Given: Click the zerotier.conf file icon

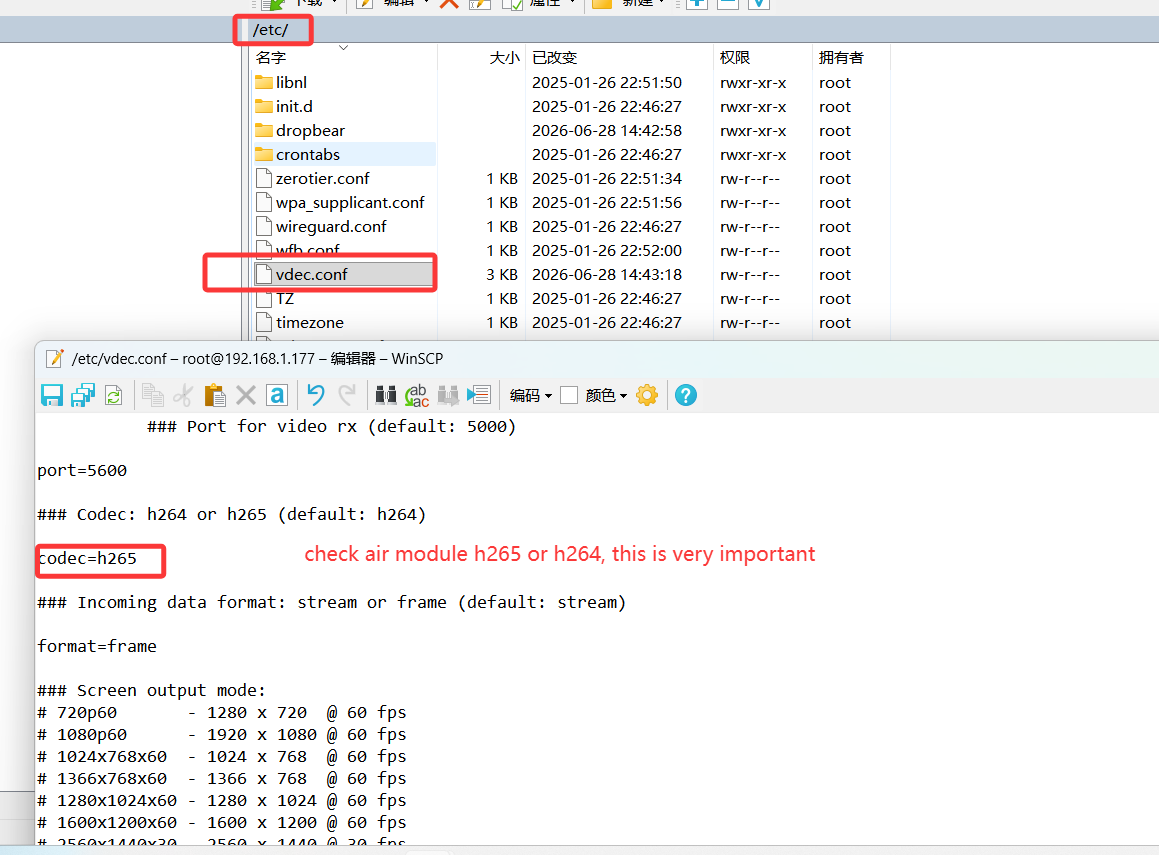Looking at the screenshot, I should pyautogui.click(x=264, y=178).
